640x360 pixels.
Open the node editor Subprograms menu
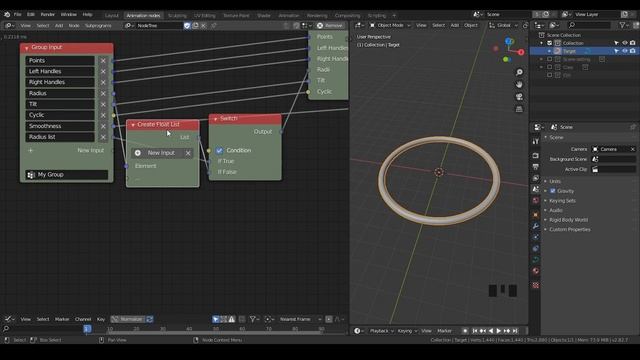pyautogui.click(x=98, y=25)
